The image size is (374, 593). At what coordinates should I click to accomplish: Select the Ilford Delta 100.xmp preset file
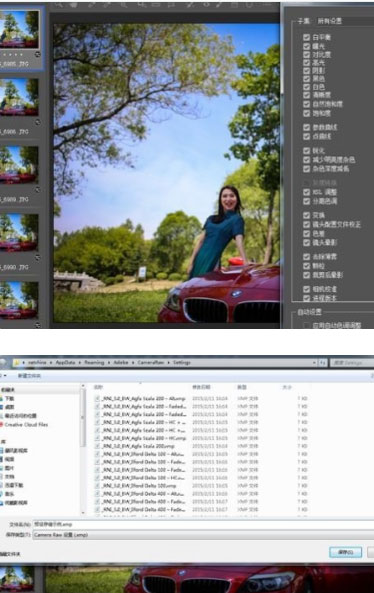click(x=139, y=486)
